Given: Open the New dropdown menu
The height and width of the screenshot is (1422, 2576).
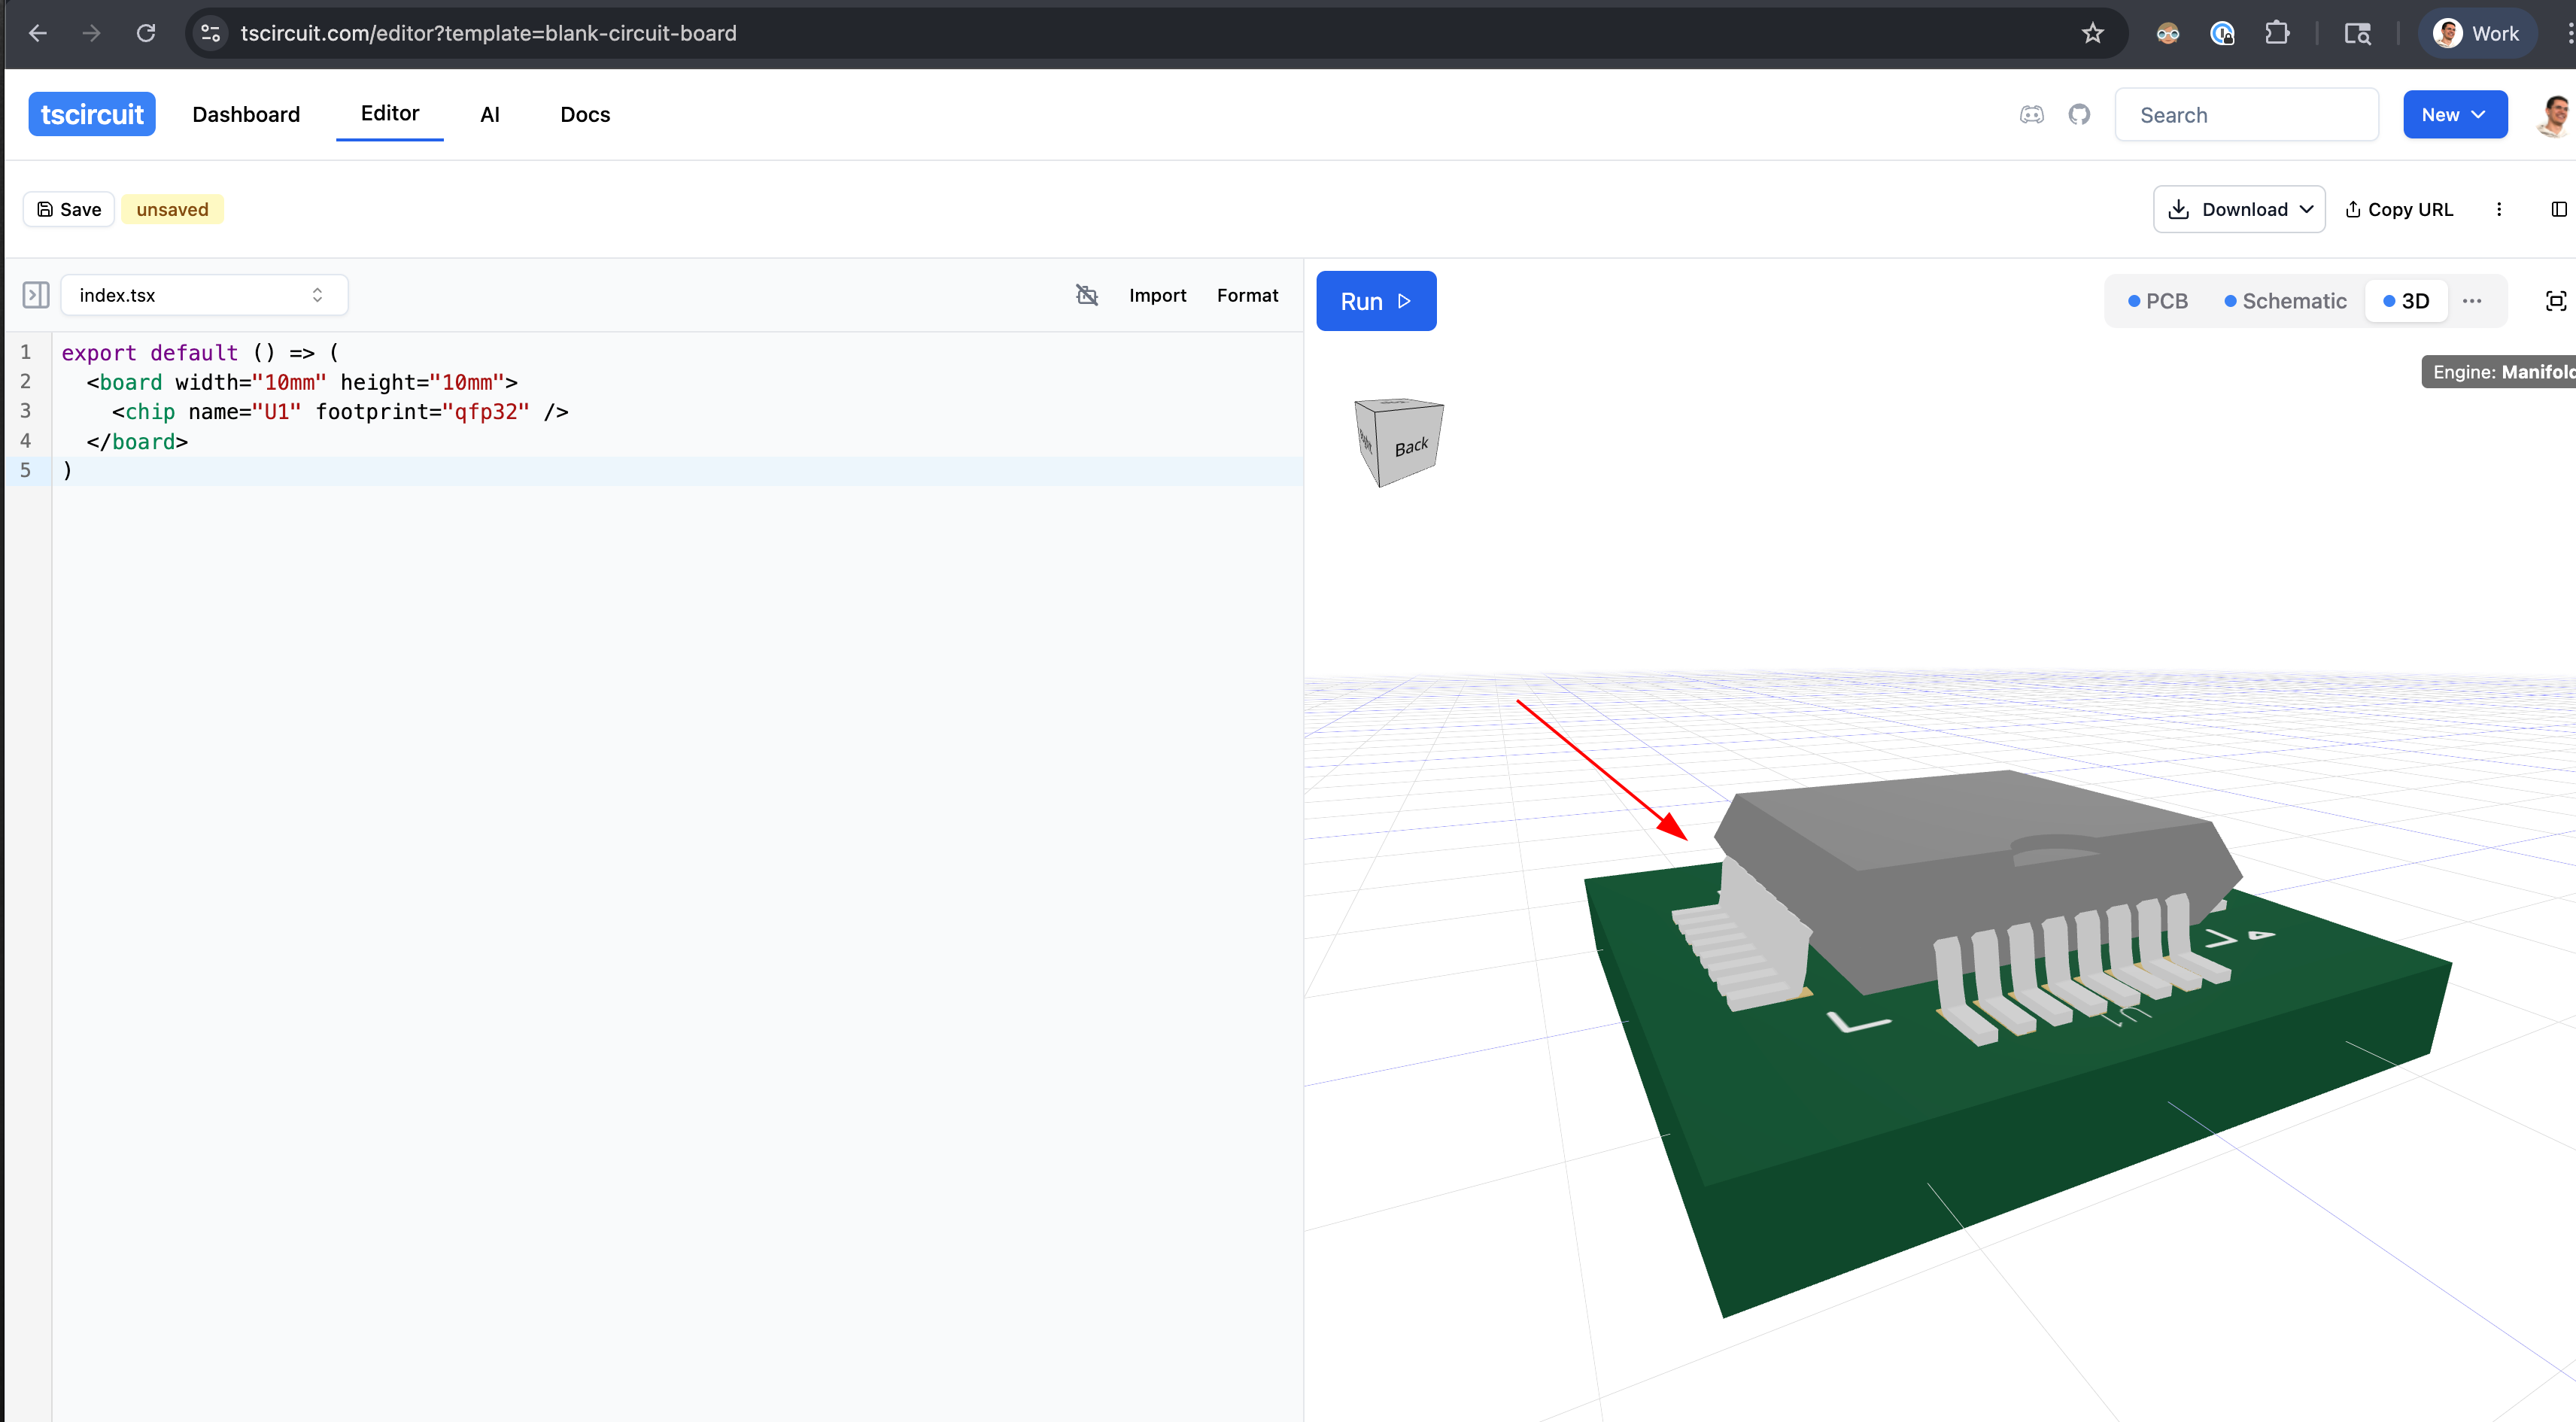Looking at the screenshot, I should pos(2454,115).
